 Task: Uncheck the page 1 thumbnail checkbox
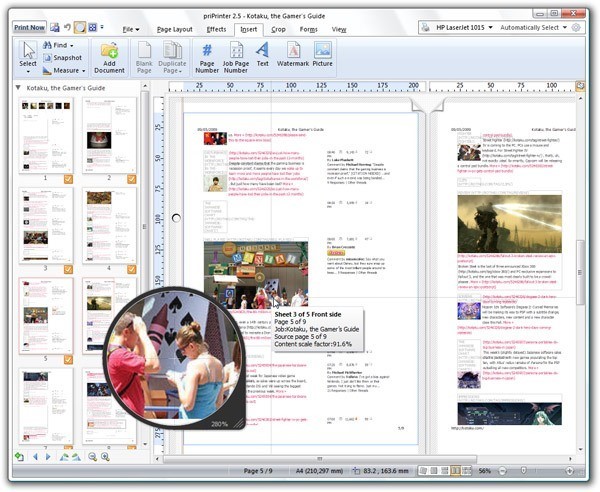coord(68,179)
